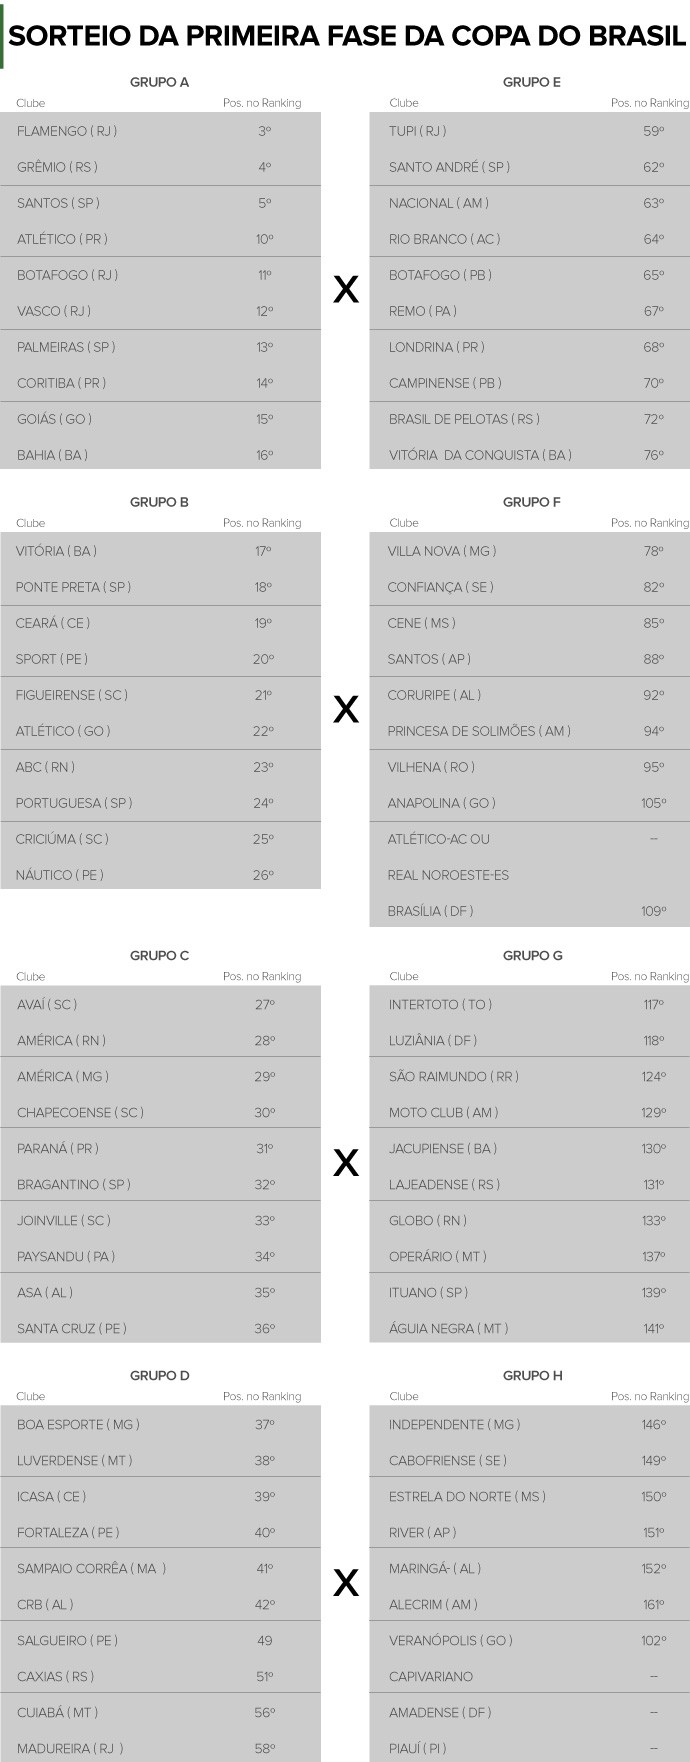690x1762 pixels.
Task: Select the CHAPECOENSE (SC) row
Action: pyautogui.click(x=80, y=1112)
